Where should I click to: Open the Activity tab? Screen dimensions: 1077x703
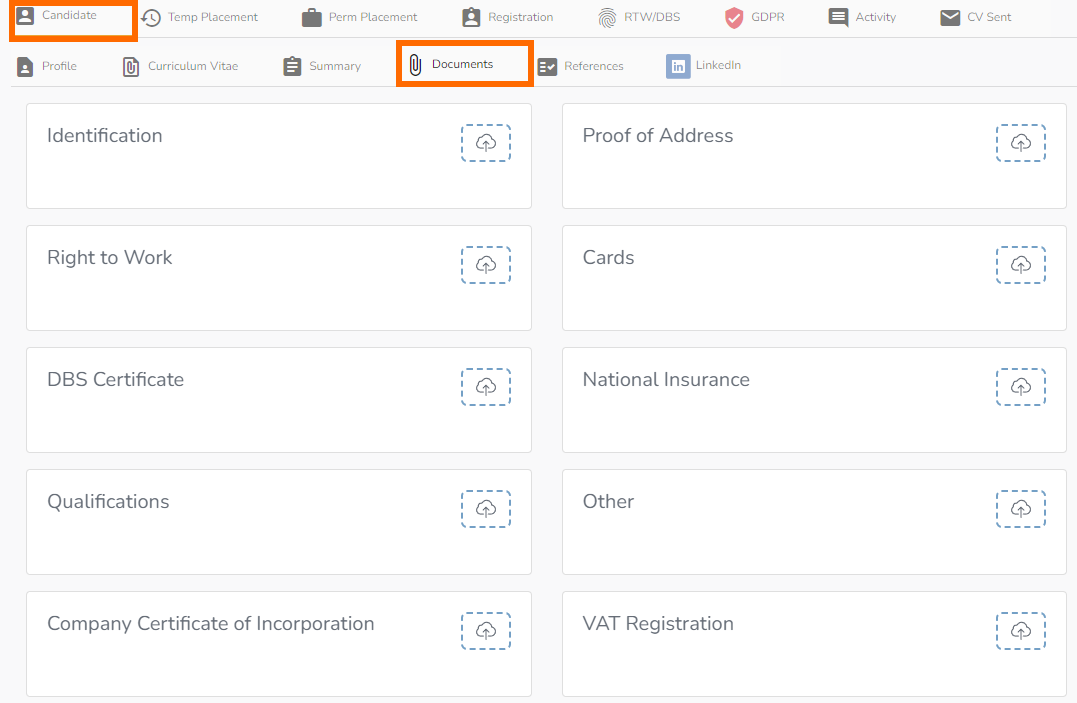pyautogui.click(x=863, y=17)
